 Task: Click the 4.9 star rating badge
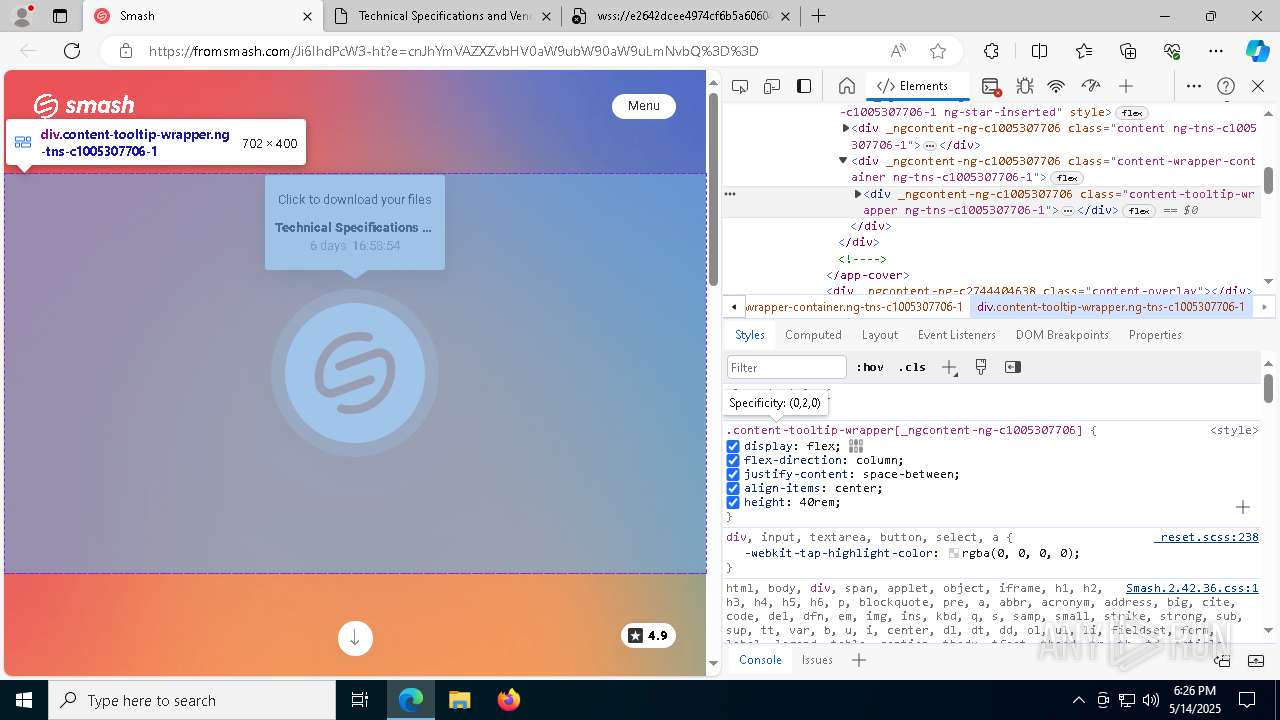[x=648, y=635]
